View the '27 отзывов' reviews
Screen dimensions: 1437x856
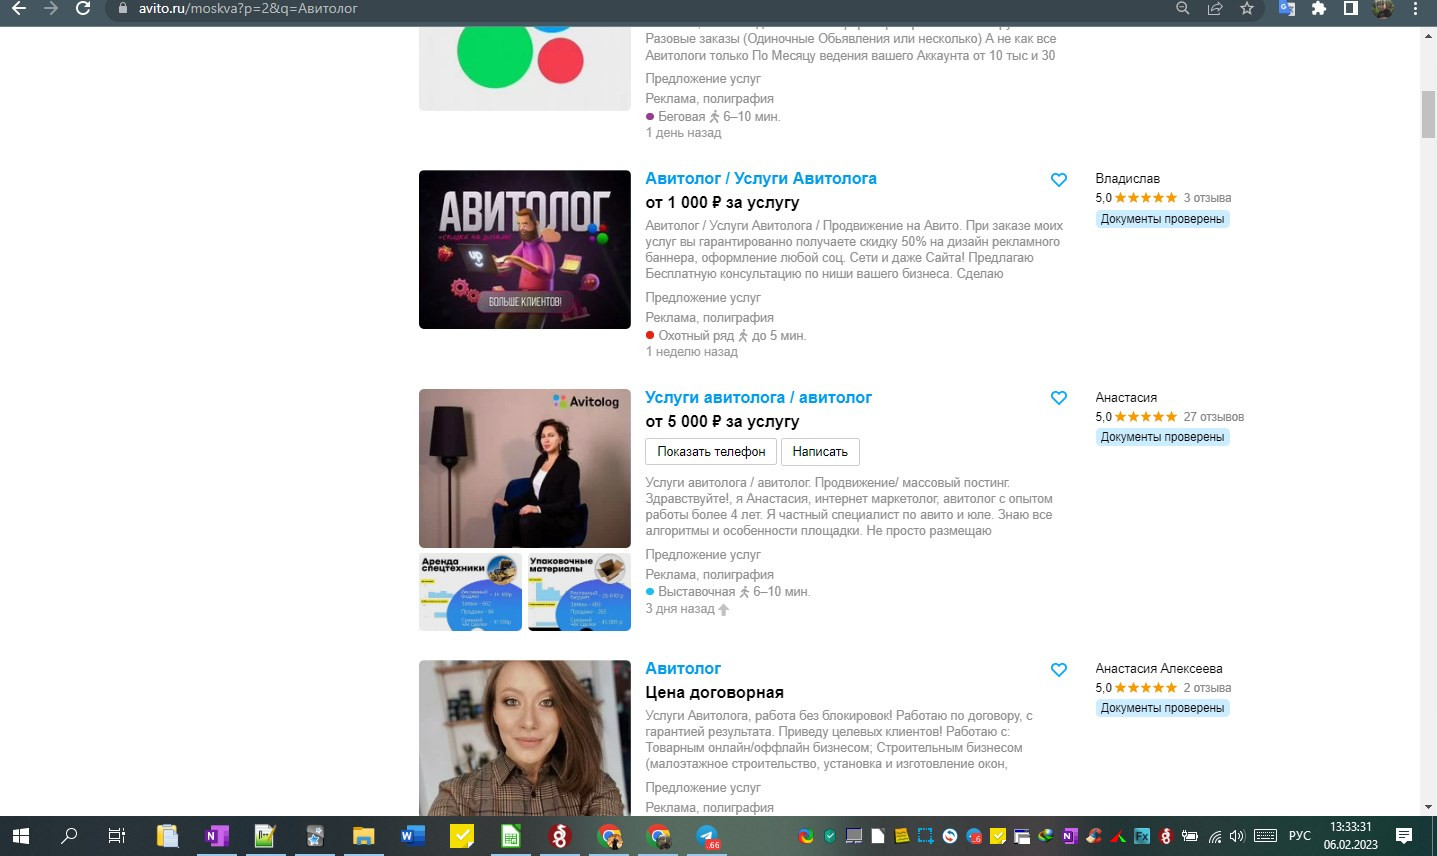(x=1213, y=417)
